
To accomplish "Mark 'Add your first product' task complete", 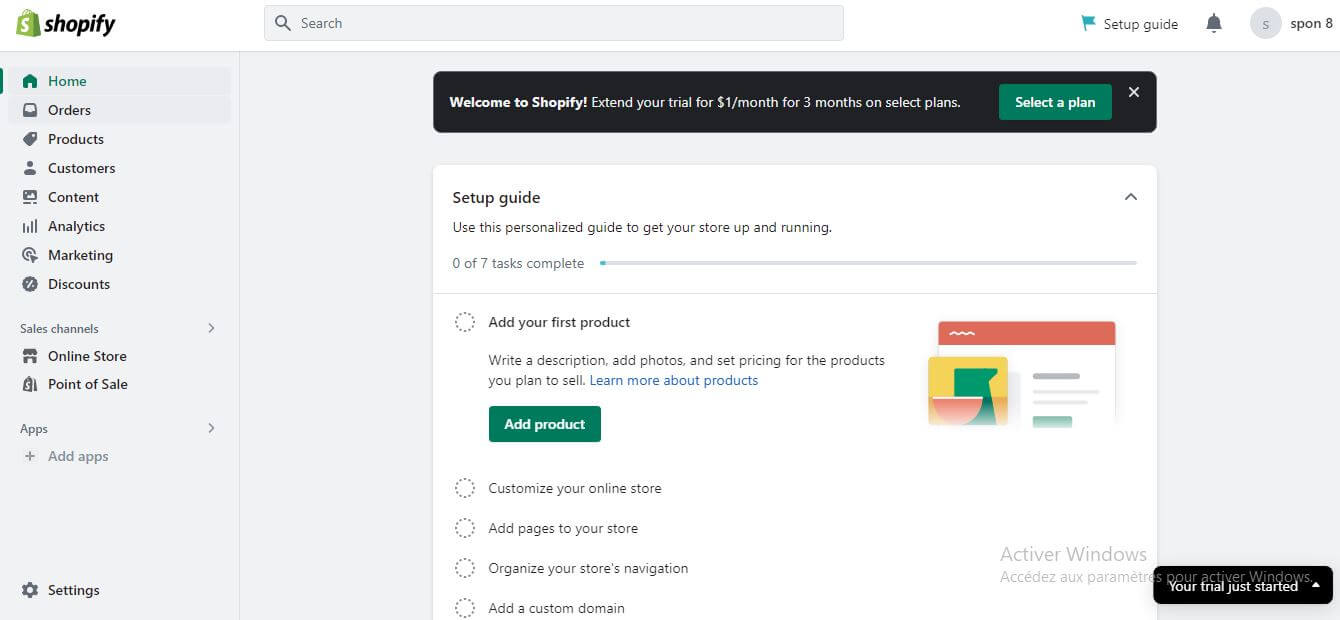I will 465,322.
